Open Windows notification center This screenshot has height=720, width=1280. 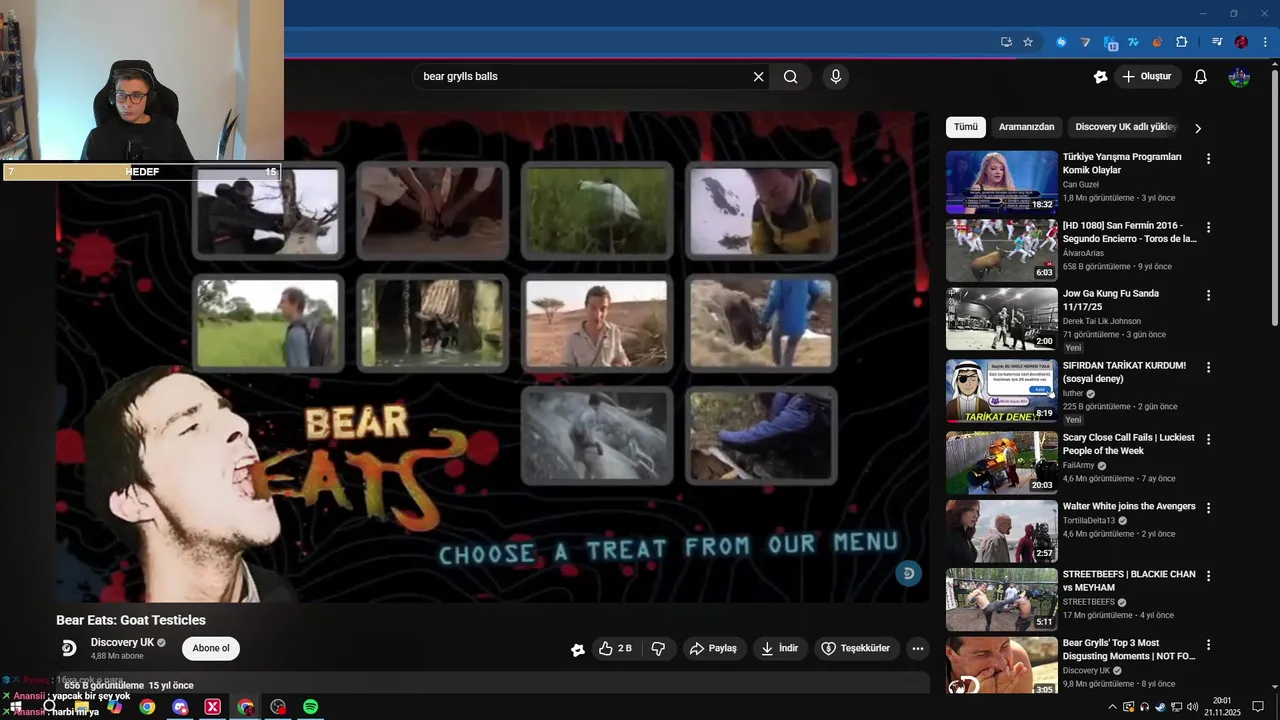pyautogui.click(x=1258, y=707)
